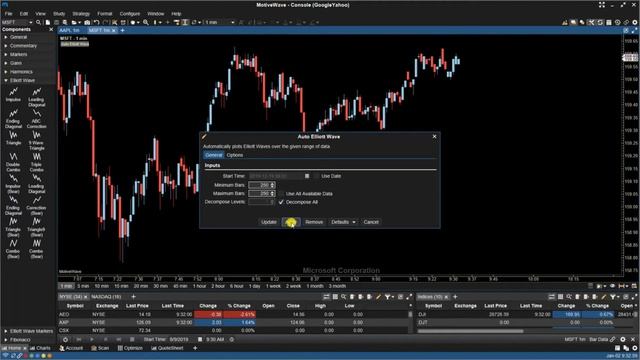
Task: Select the Double Combo component
Action: click(13, 162)
